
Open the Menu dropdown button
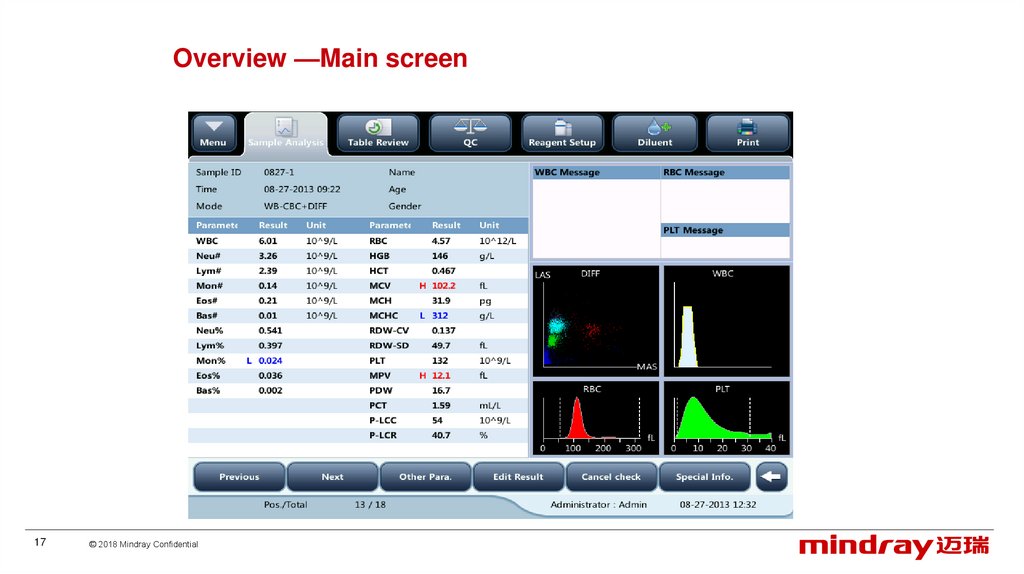click(x=213, y=133)
